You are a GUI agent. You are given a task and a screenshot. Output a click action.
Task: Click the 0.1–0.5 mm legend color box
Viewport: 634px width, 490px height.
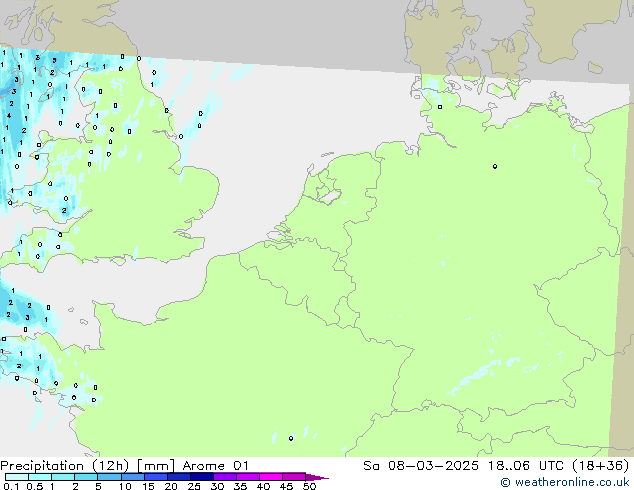pos(17,477)
